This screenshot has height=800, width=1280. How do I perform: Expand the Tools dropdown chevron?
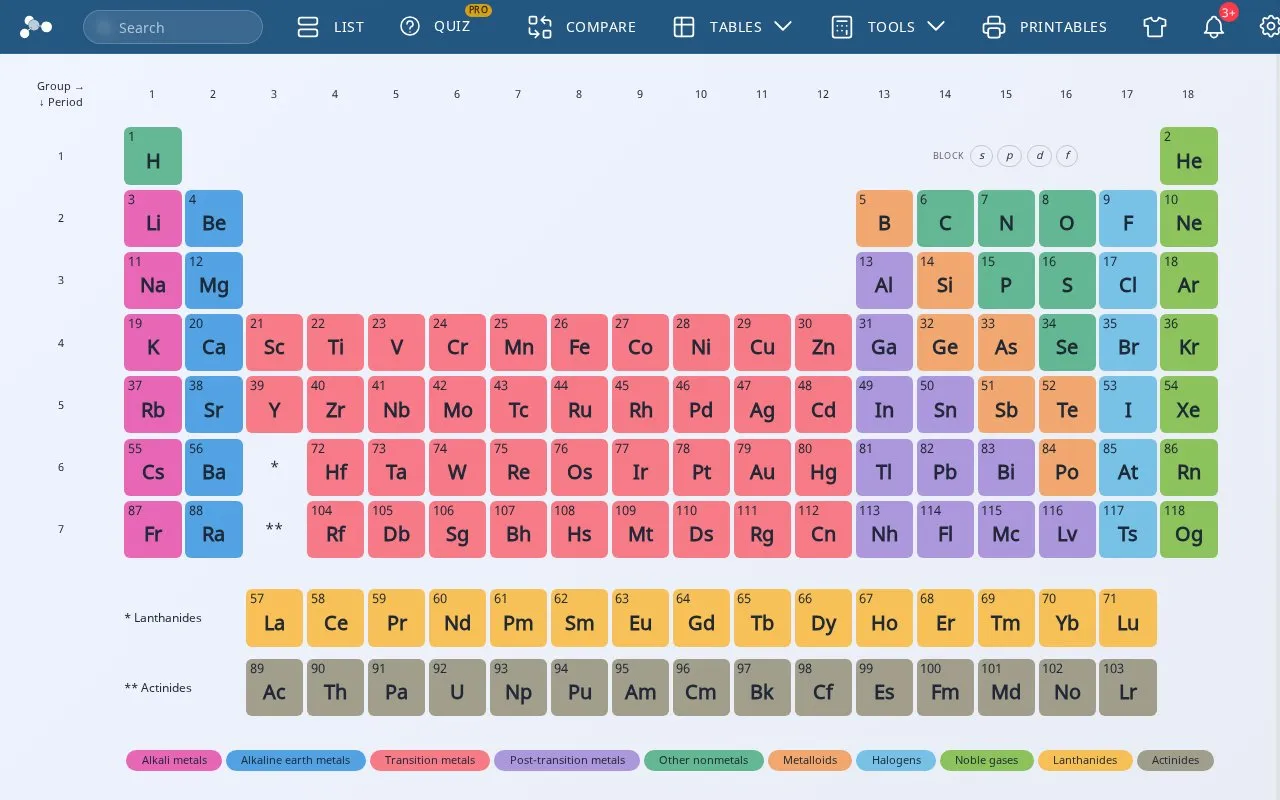pos(936,26)
